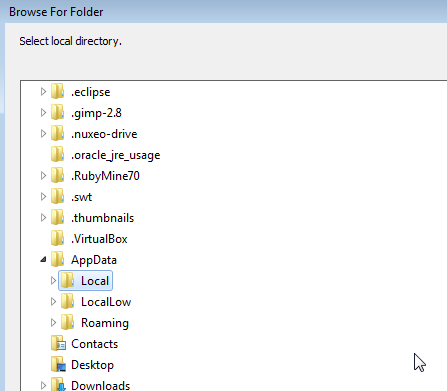Screen dimensions: 447x391
Task: Expand the Roaming subfolder node
Action: coord(53,322)
